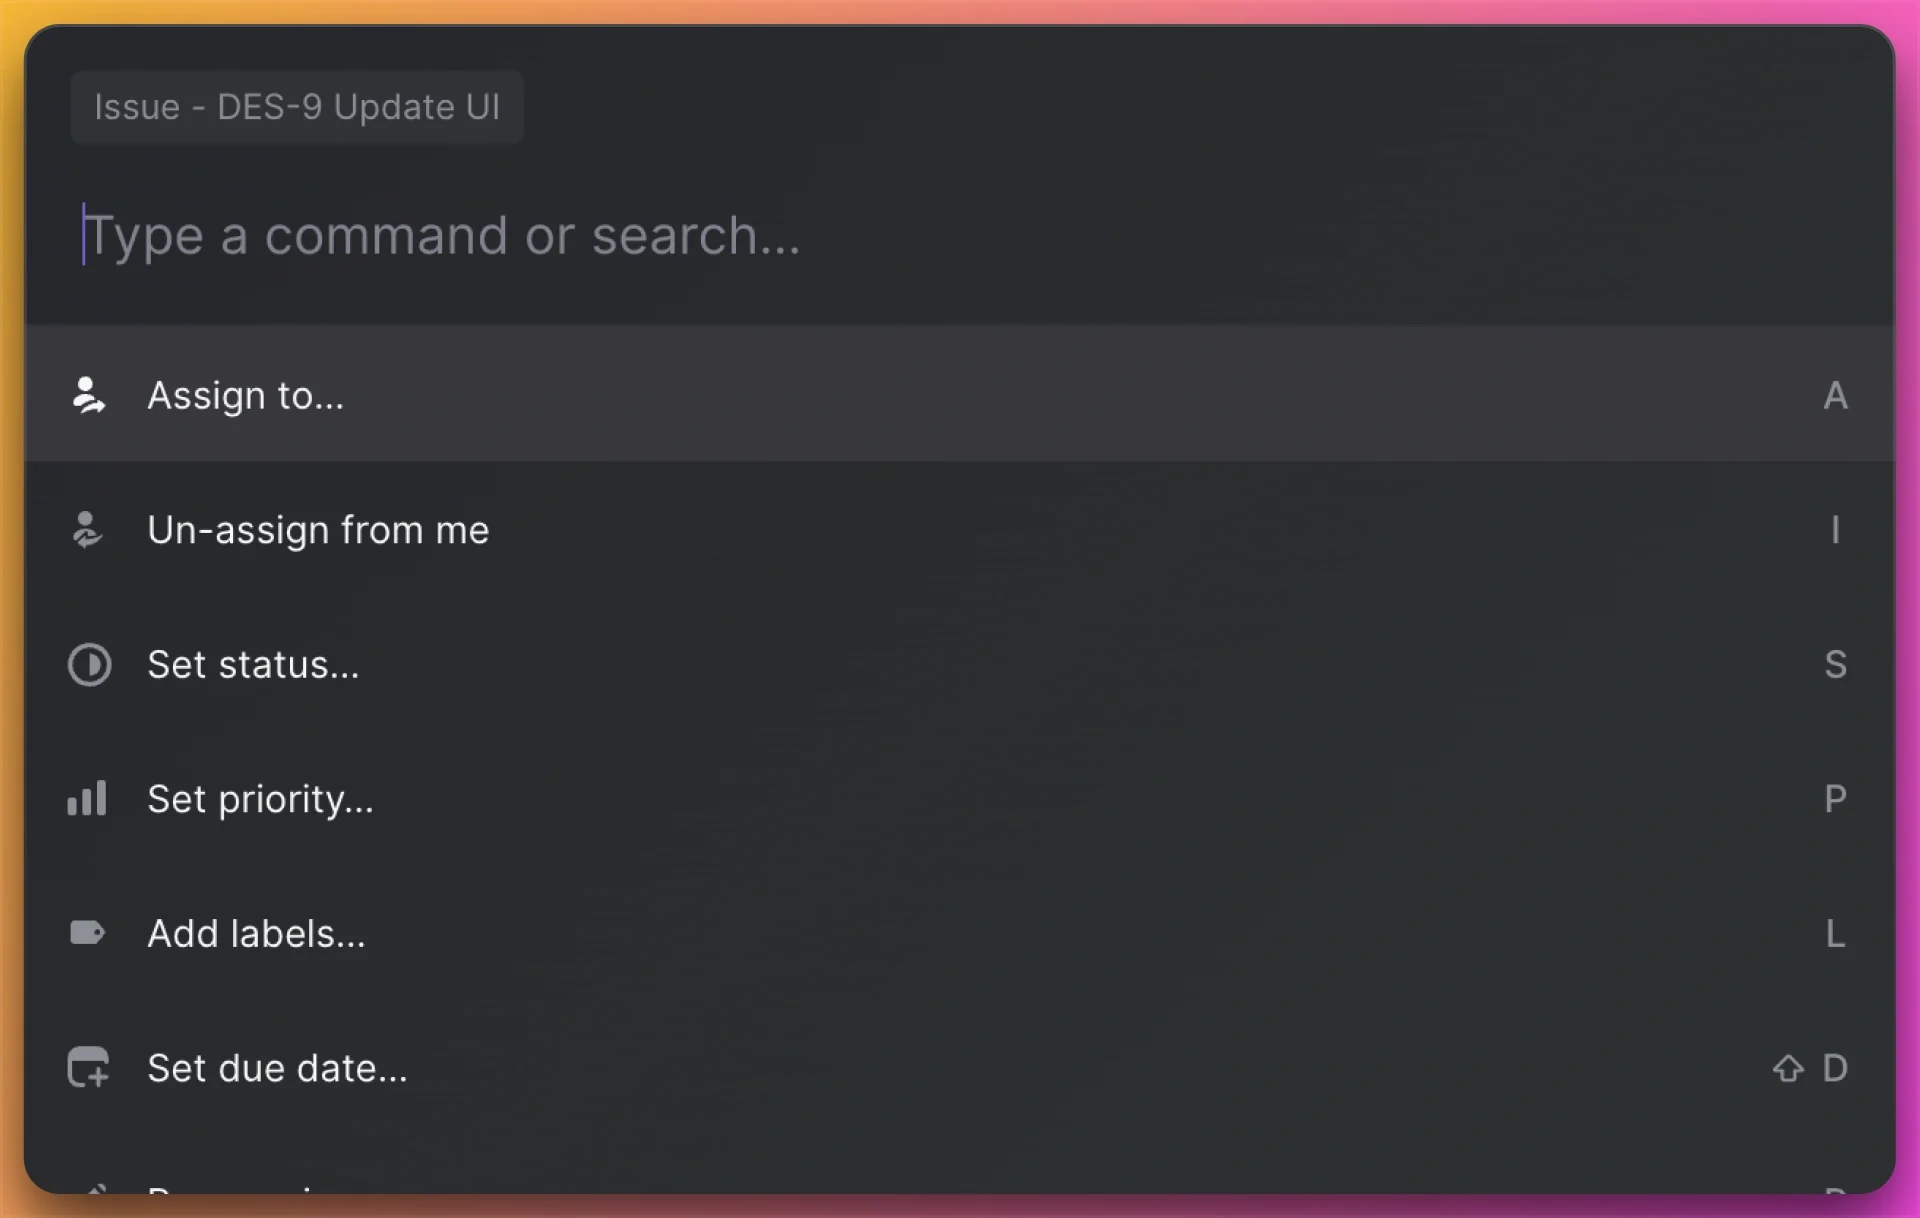This screenshot has width=1920, height=1218.
Task: Choose the 'Assign to...' command
Action: click(x=244, y=394)
